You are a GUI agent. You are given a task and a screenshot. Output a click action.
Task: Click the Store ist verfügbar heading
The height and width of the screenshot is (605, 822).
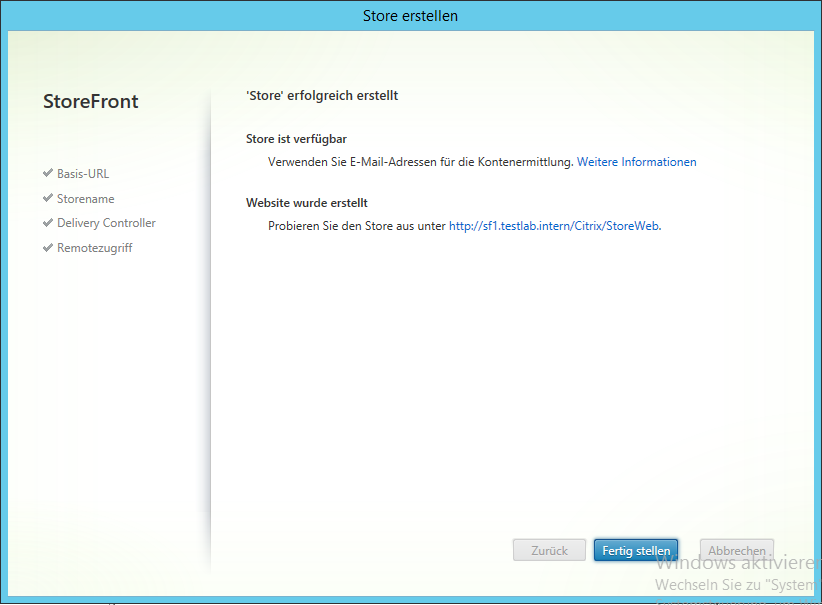pyautogui.click(x=296, y=139)
